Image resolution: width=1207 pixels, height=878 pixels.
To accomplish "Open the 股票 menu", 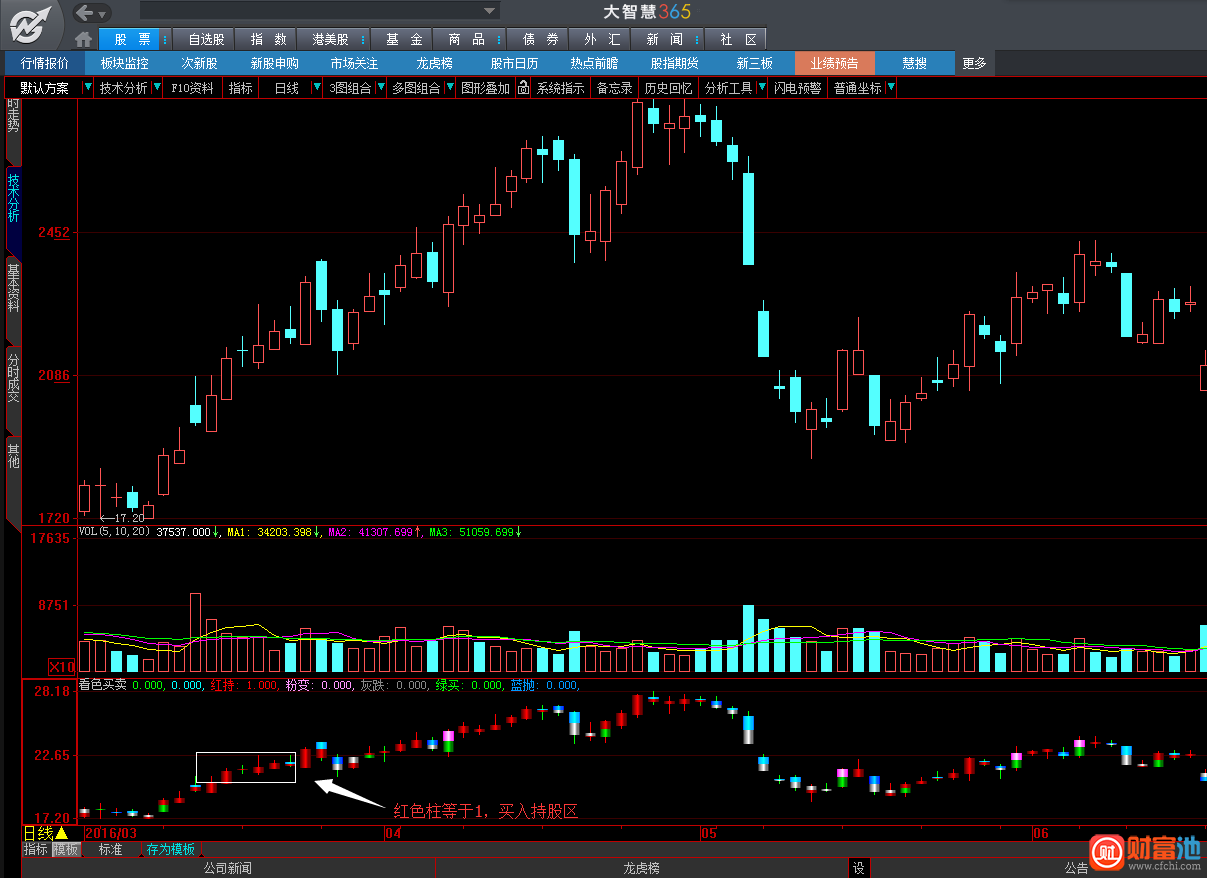I will (132, 39).
